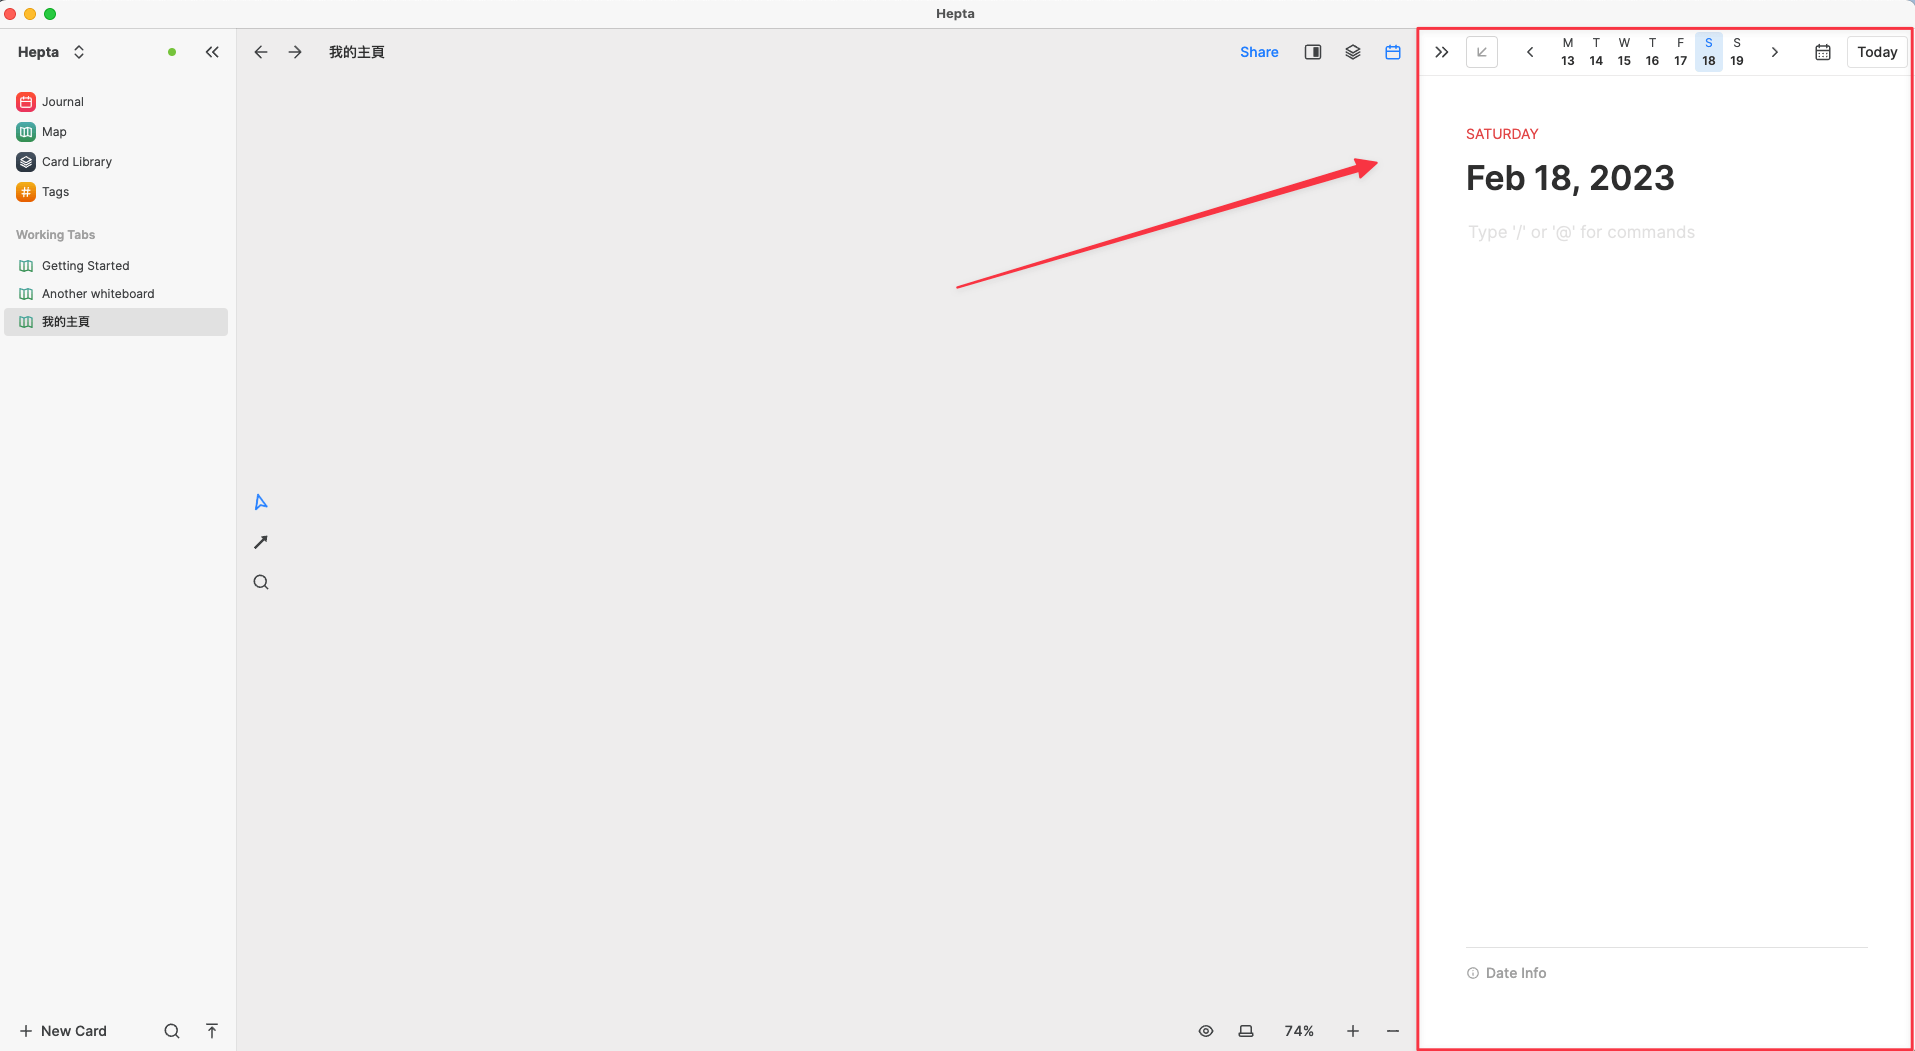The height and width of the screenshot is (1051, 1915).
Task: Click the upload arrow icon in sidebar footer
Action: (x=212, y=1031)
